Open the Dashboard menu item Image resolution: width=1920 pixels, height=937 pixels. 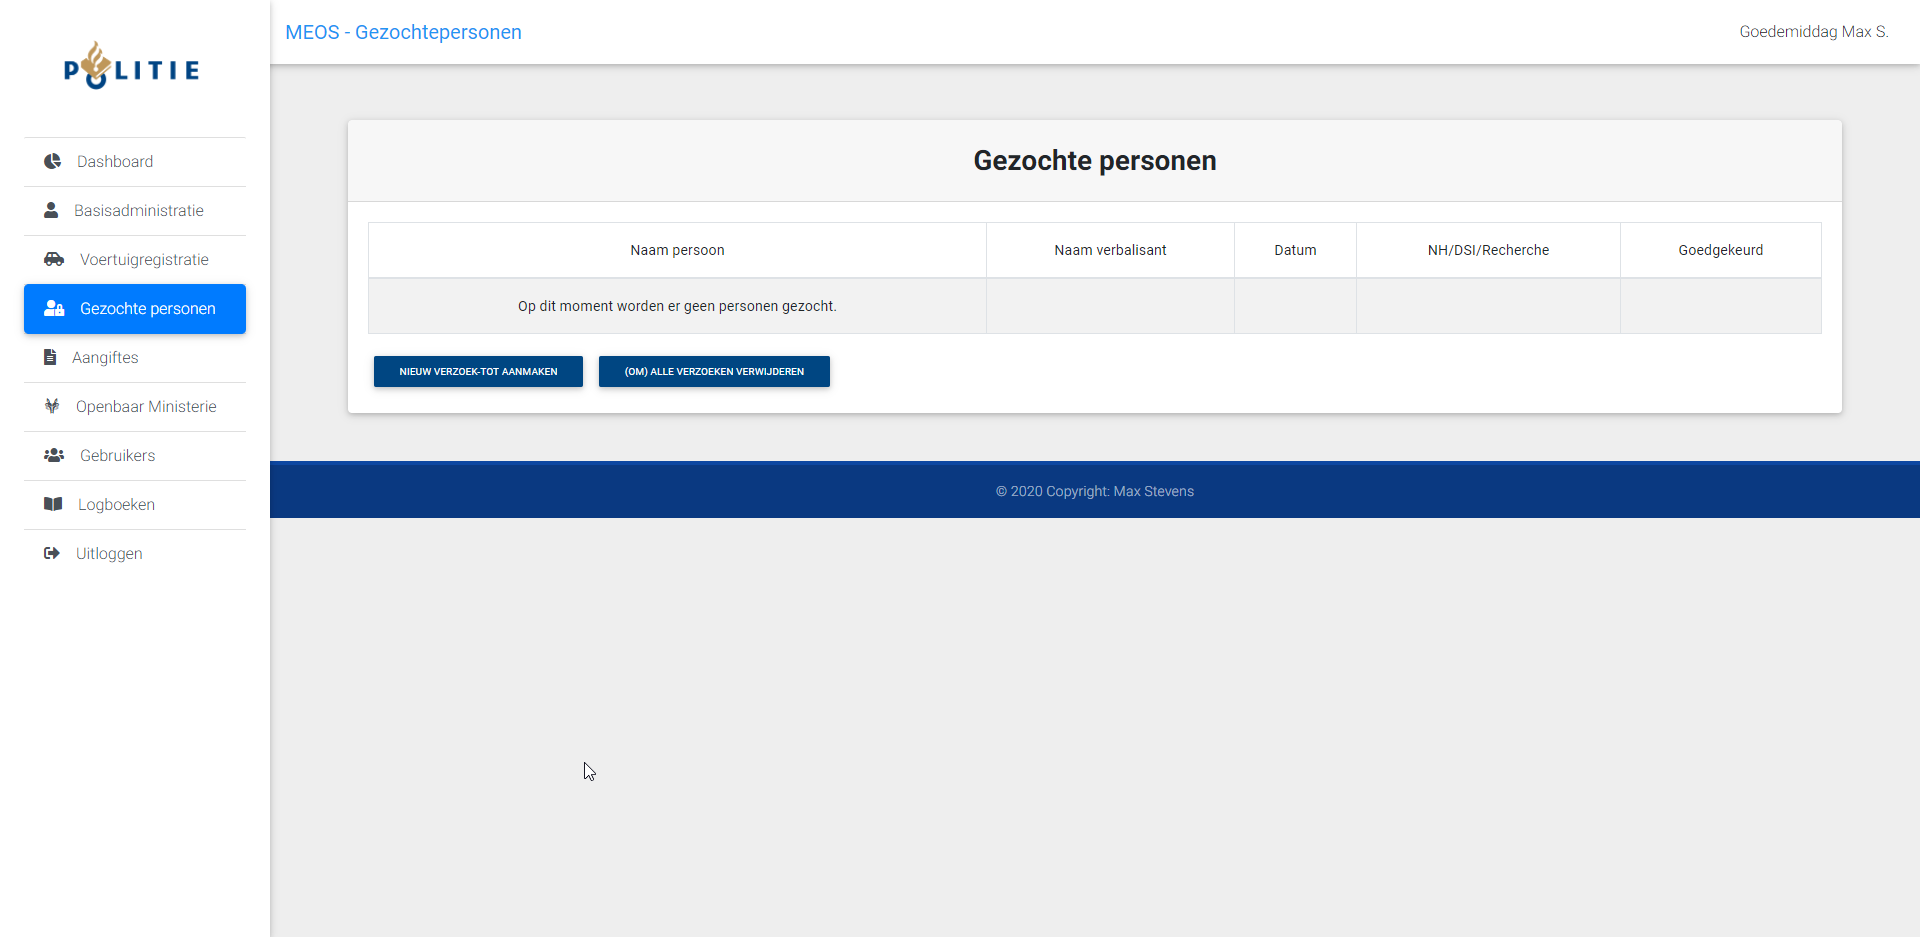pos(115,162)
